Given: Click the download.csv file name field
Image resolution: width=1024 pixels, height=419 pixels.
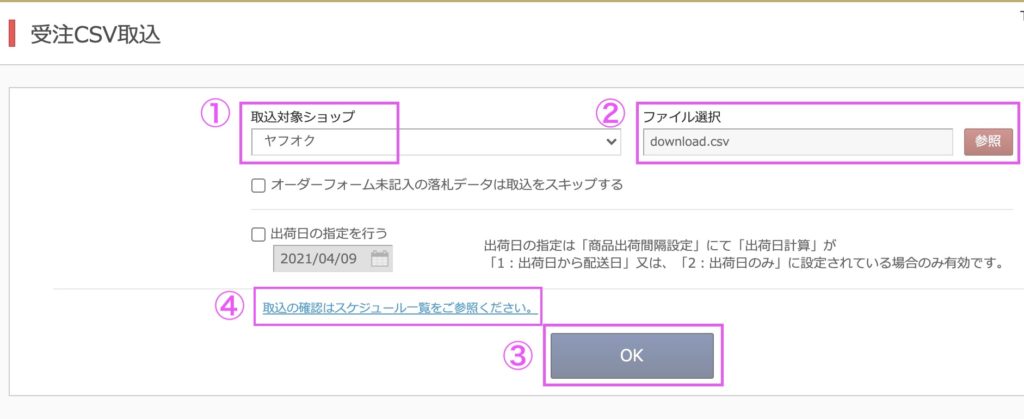Looking at the screenshot, I should pyautogui.click(x=797, y=142).
